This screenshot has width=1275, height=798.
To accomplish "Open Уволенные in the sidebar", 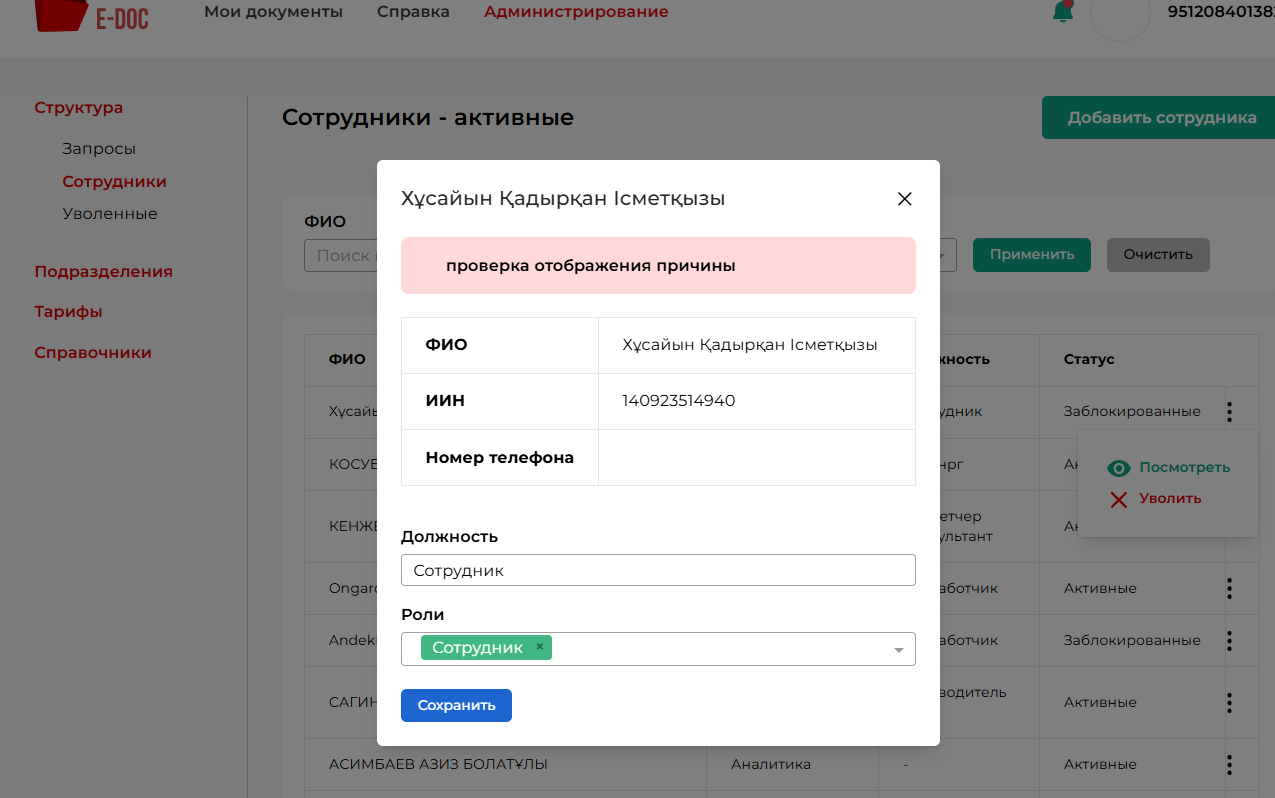I will (x=110, y=214).
